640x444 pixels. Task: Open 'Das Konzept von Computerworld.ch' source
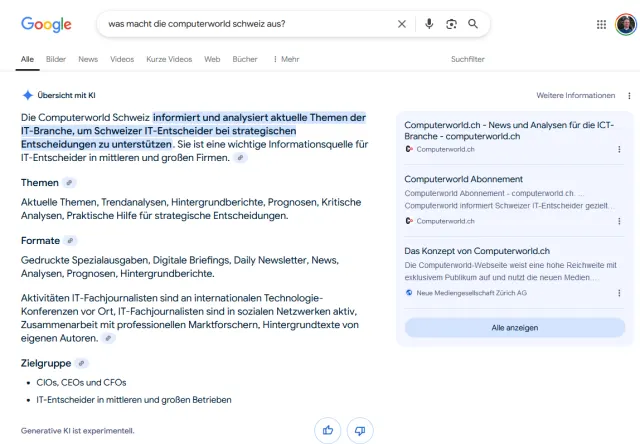point(477,251)
